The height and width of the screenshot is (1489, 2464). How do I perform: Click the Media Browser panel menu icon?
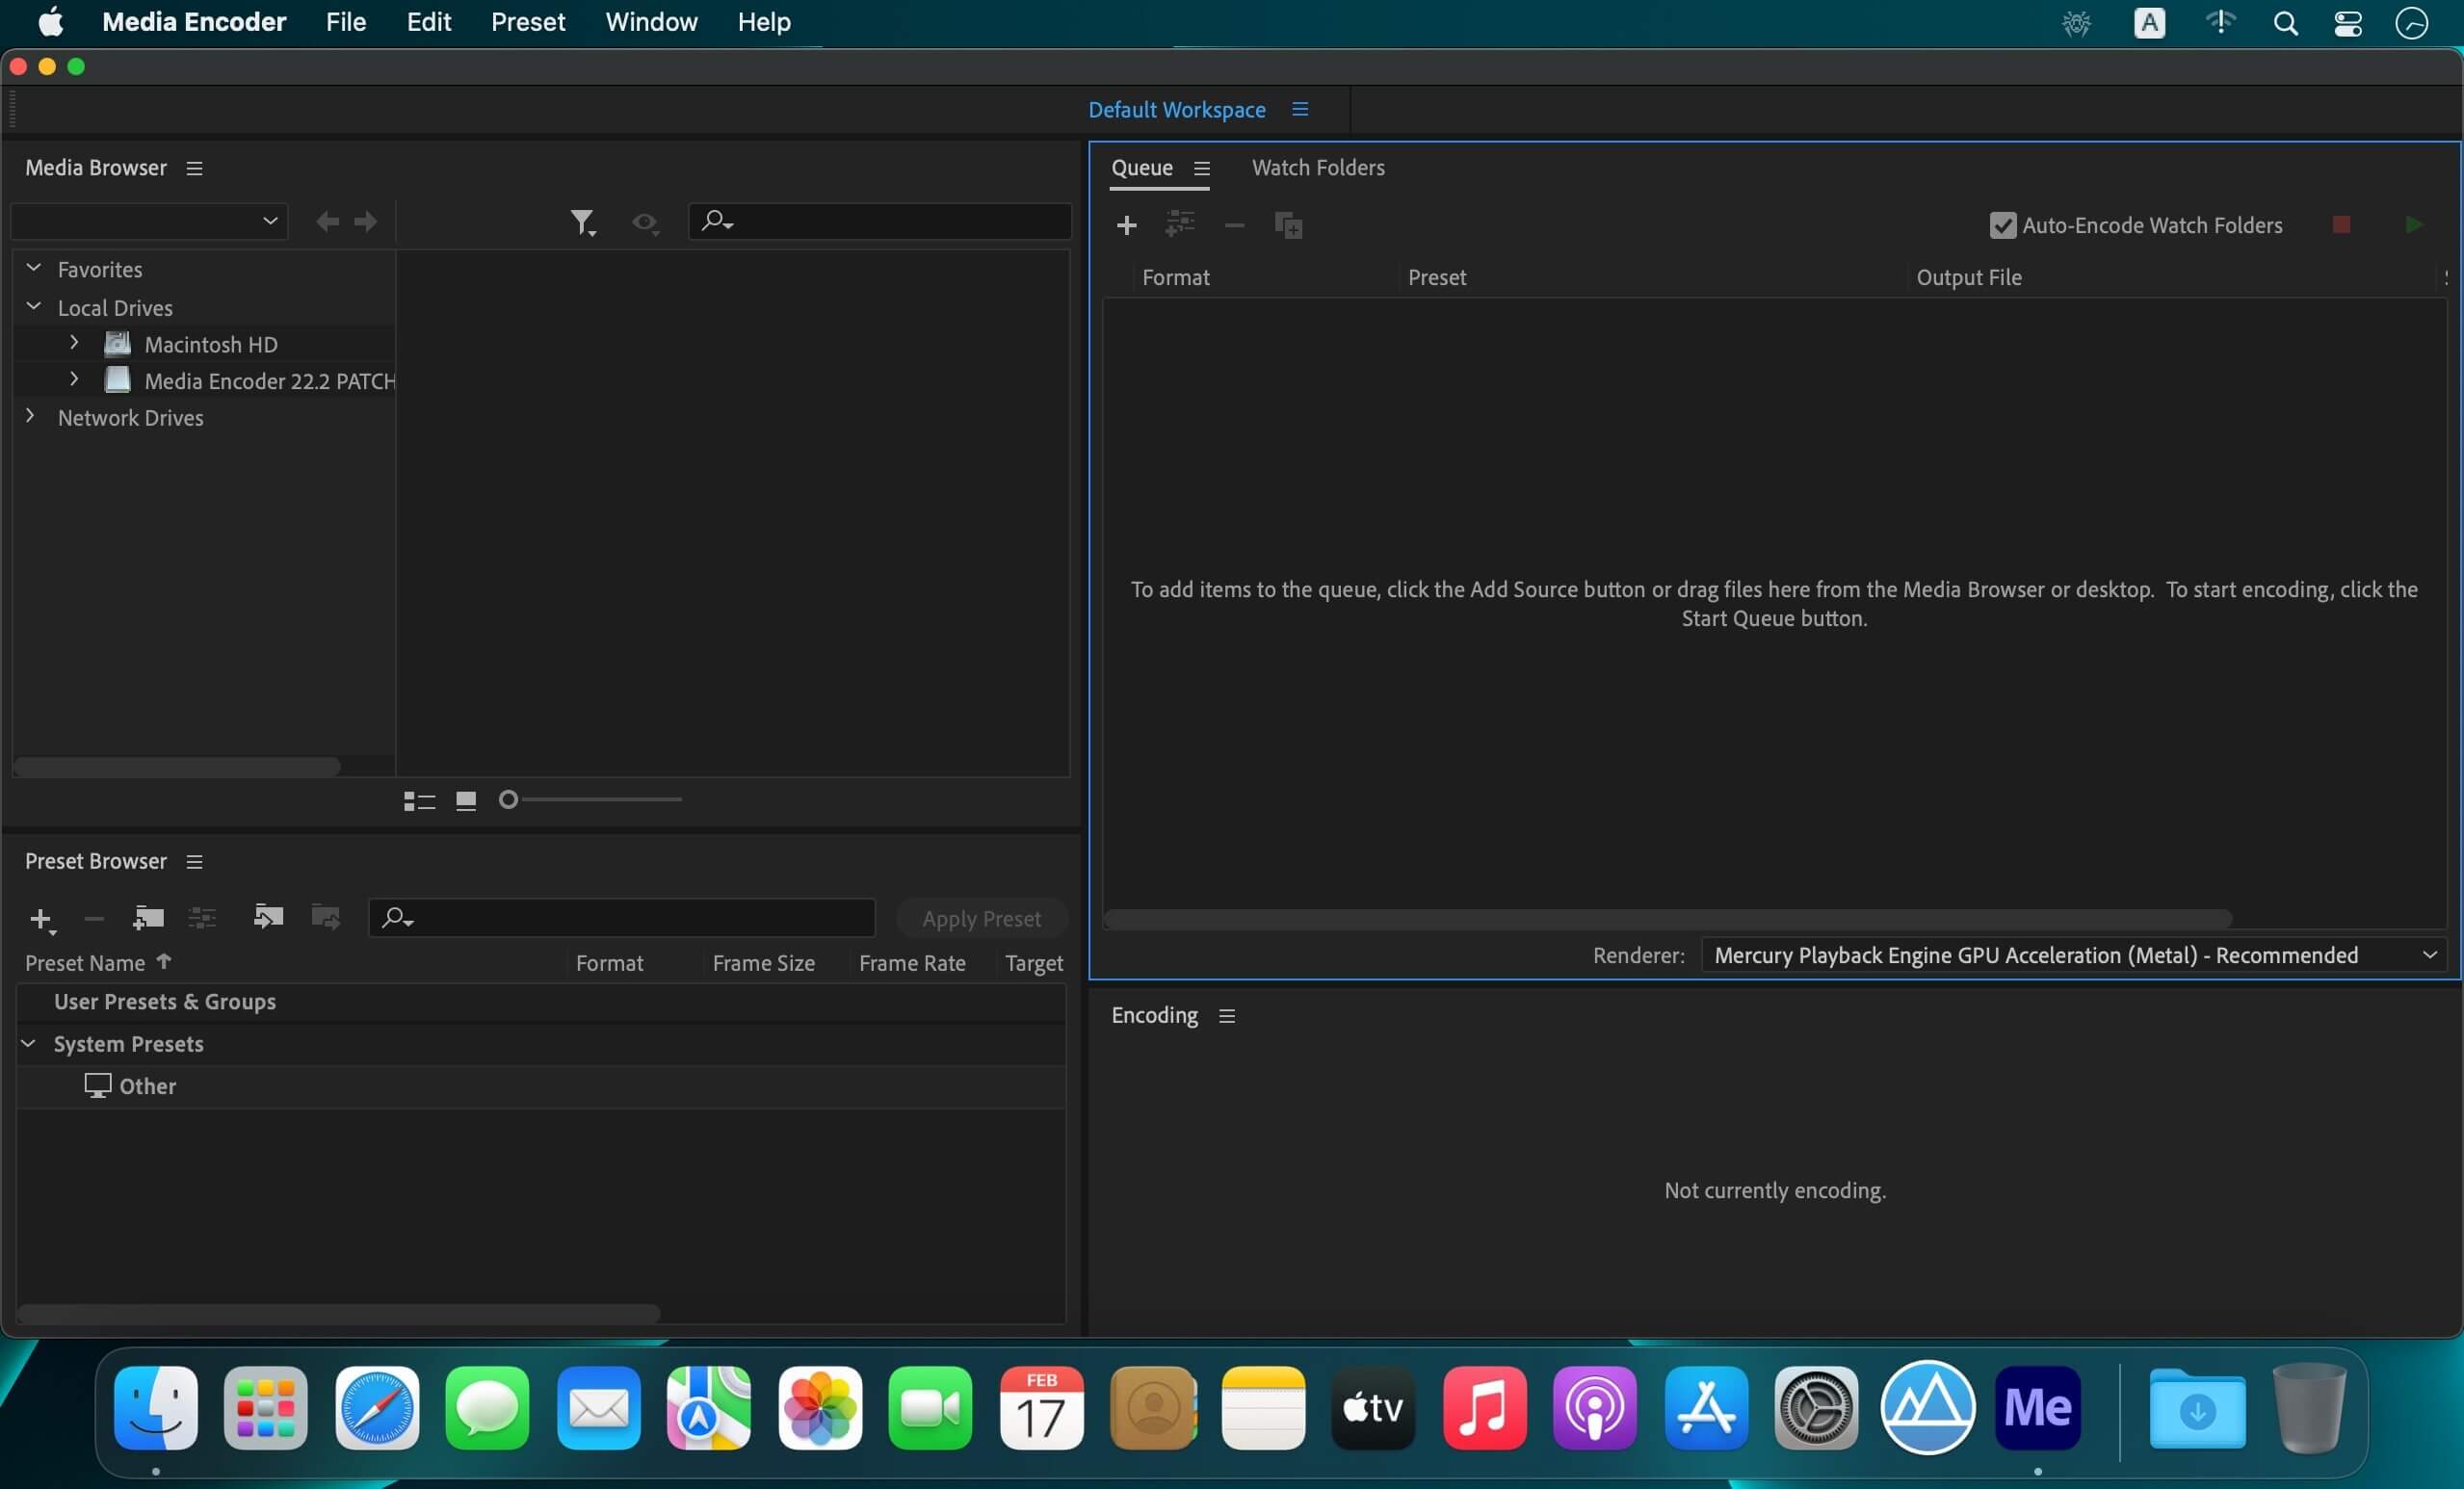(x=192, y=168)
